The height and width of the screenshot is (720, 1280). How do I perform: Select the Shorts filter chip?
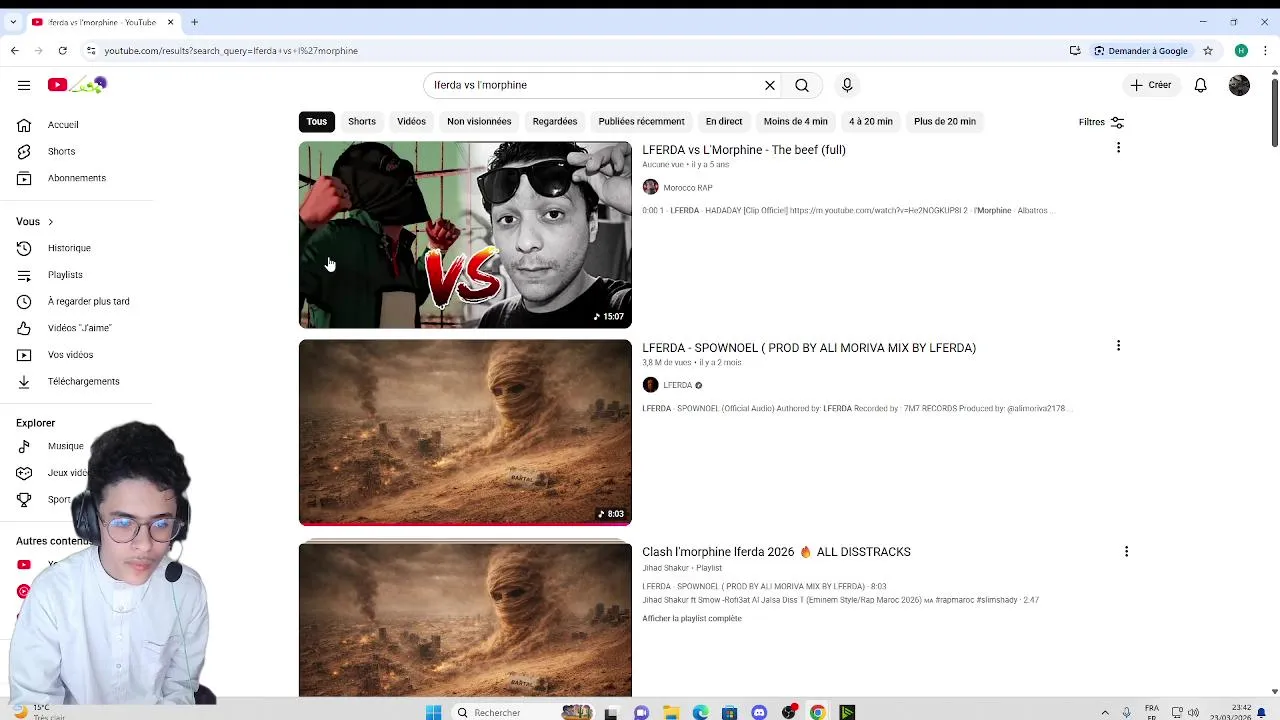pyautogui.click(x=362, y=121)
